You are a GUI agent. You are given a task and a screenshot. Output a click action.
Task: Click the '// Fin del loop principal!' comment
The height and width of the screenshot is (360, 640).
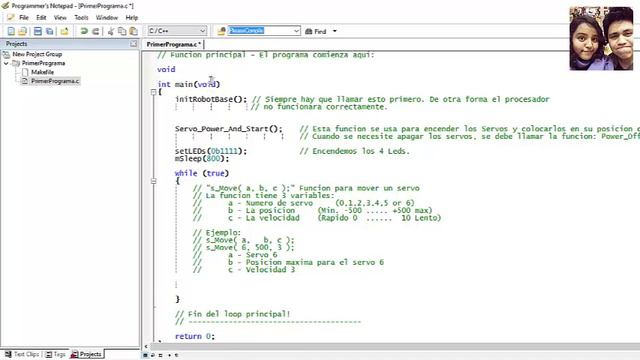click(233, 314)
